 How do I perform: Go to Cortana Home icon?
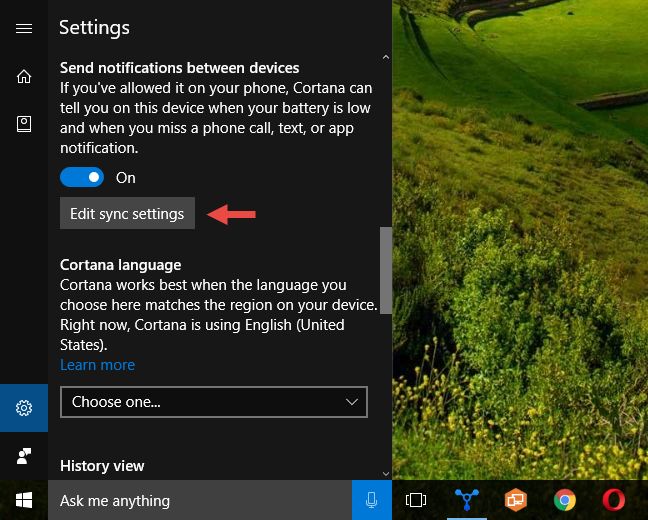24,76
